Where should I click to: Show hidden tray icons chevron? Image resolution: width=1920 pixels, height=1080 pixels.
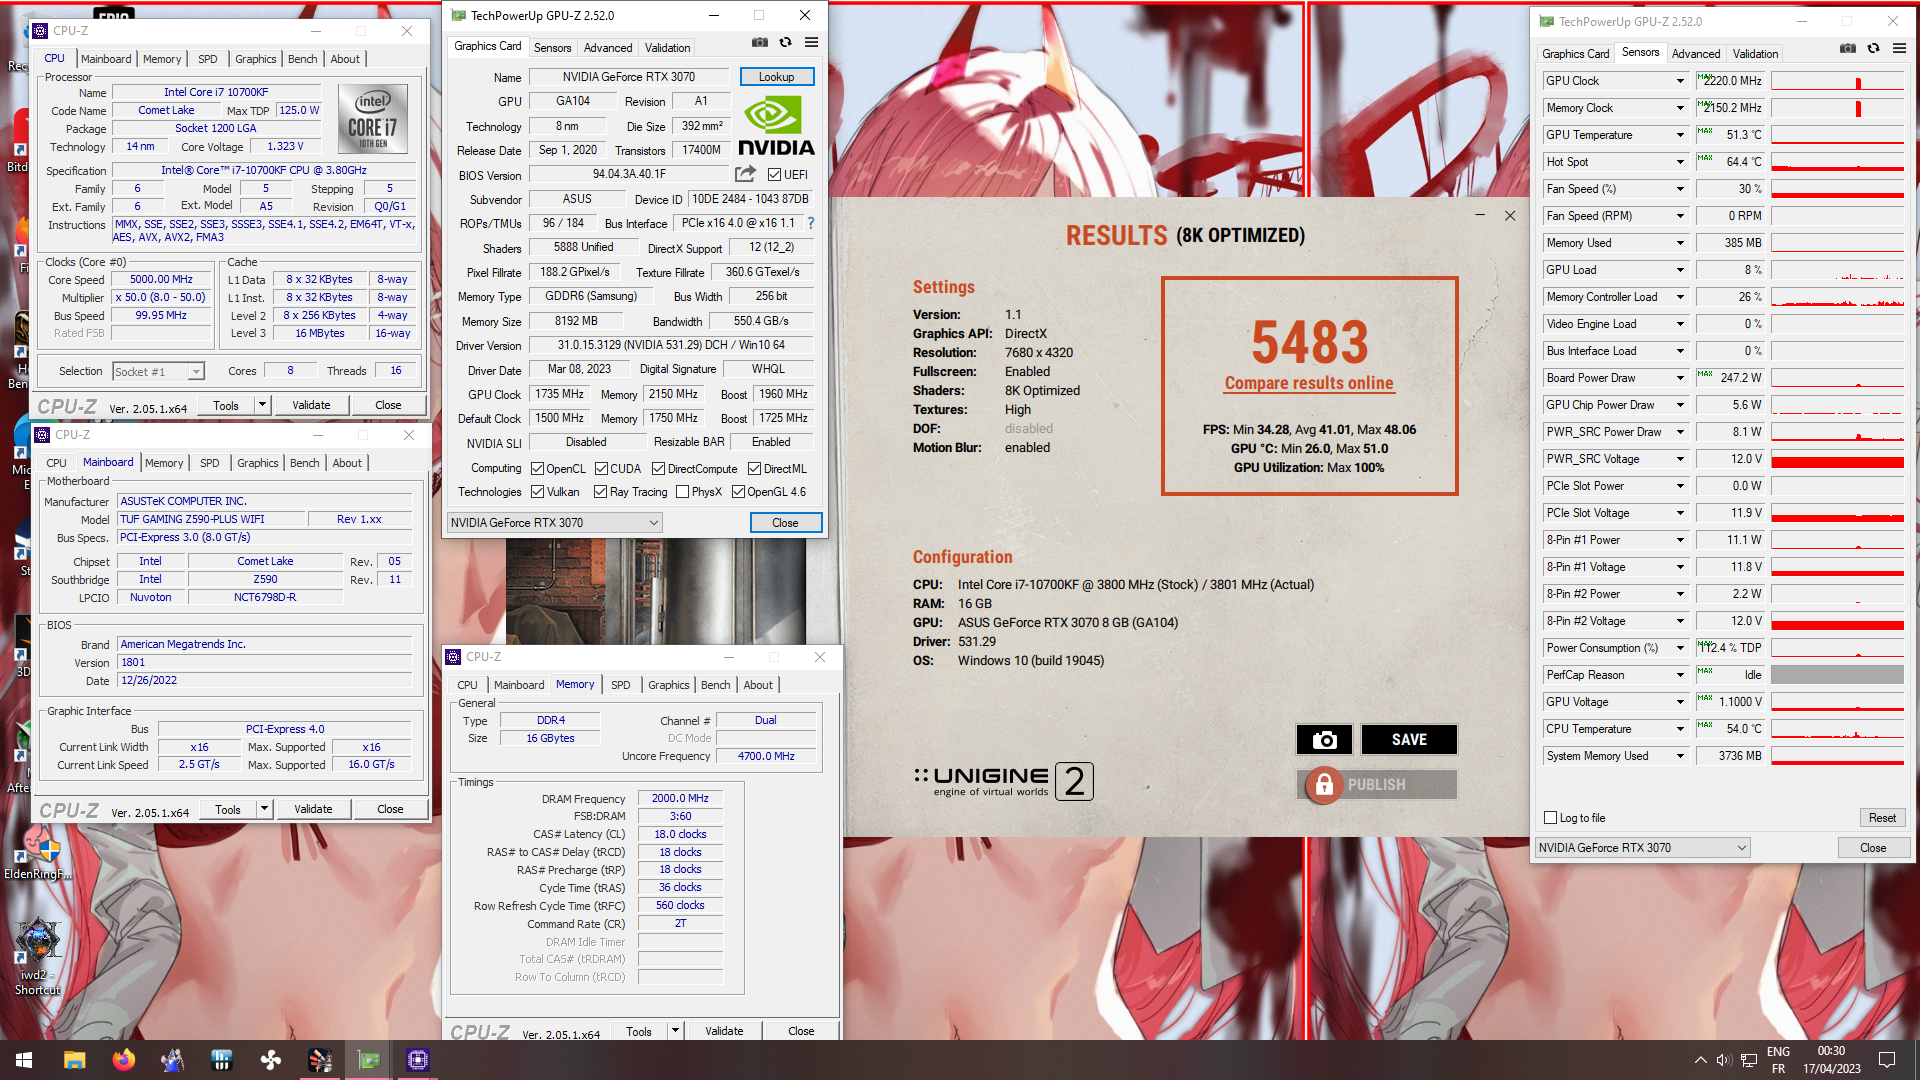(x=1700, y=1060)
